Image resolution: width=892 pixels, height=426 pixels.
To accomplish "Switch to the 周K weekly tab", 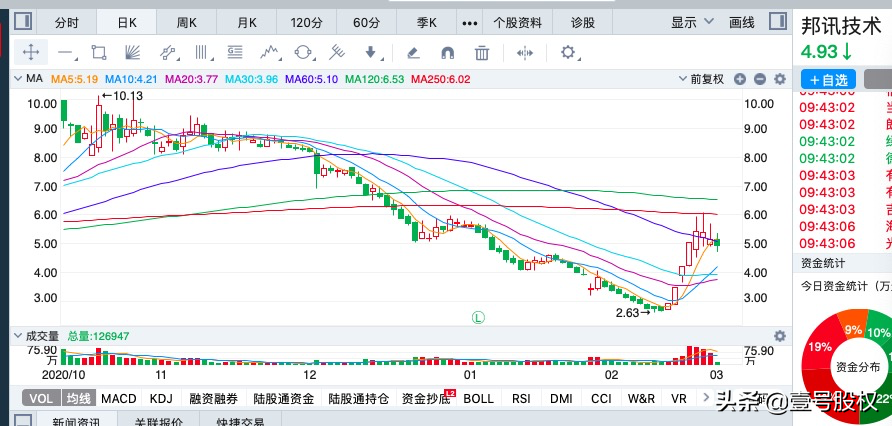I will click(187, 22).
